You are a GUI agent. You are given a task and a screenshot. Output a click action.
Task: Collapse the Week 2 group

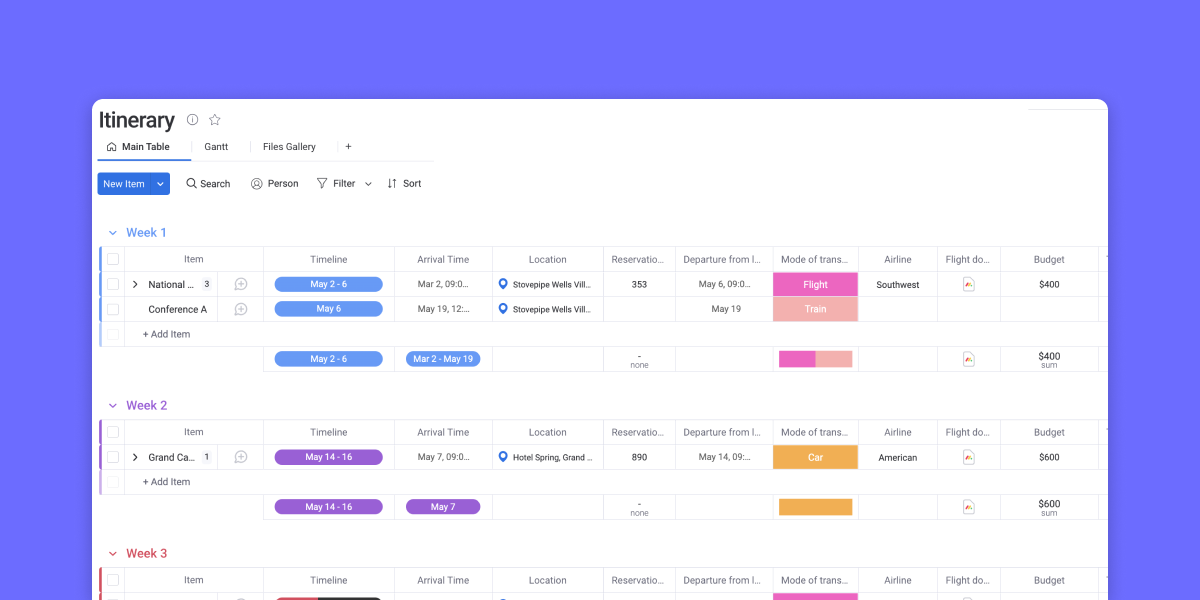click(x=112, y=405)
